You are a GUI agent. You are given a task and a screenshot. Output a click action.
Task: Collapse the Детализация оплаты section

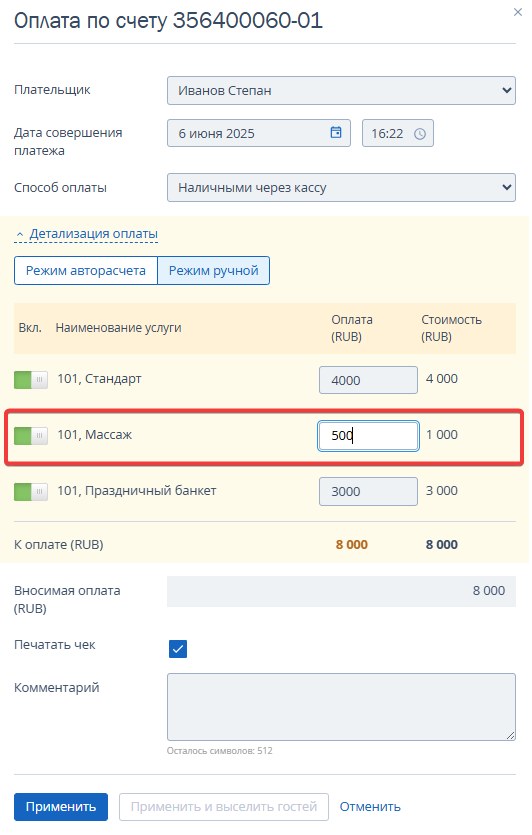[x=93, y=234]
